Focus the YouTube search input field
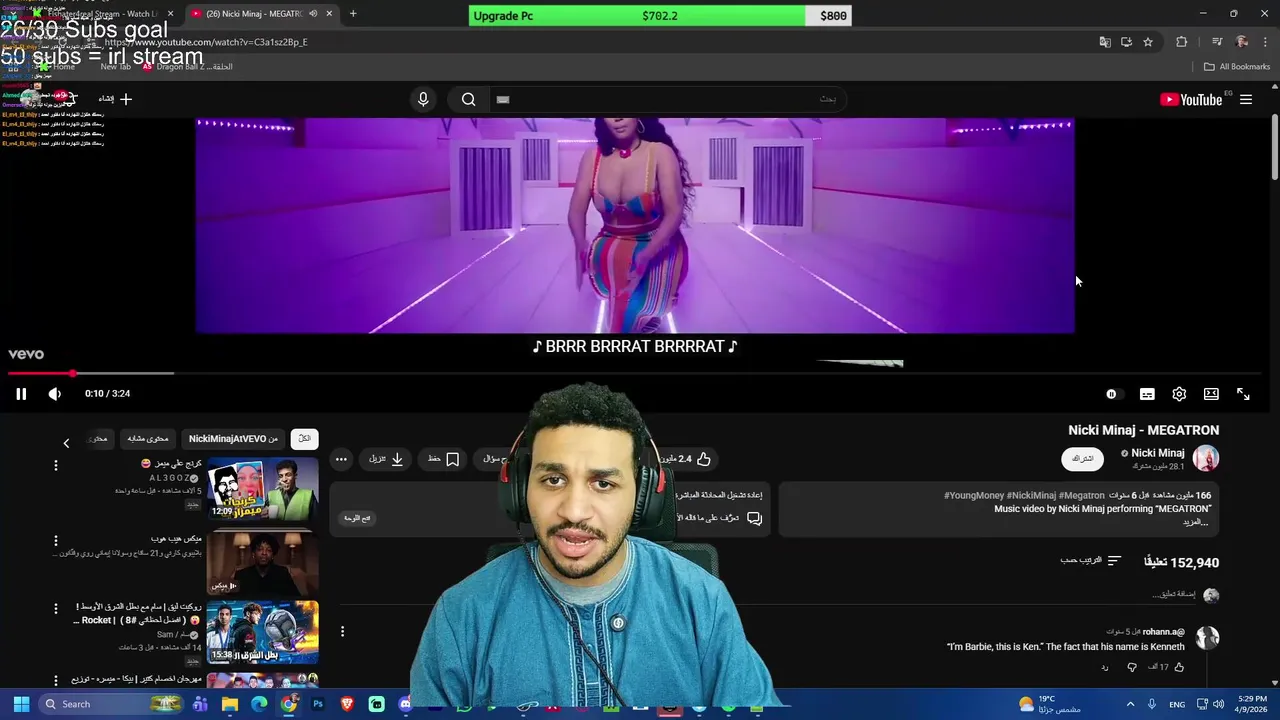Image resolution: width=1280 pixels, height=720 pixels. pos(668,99)
